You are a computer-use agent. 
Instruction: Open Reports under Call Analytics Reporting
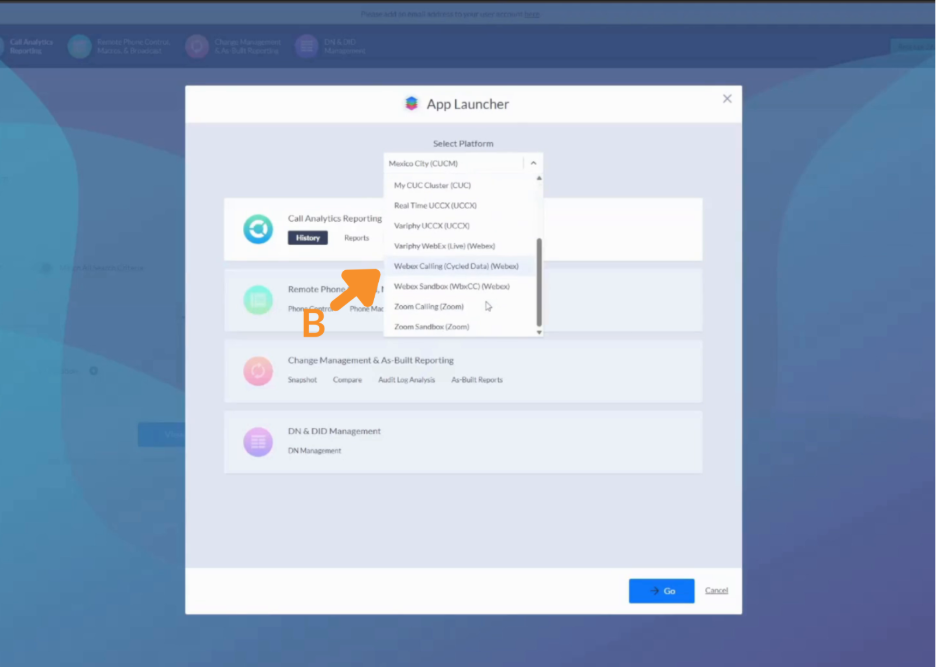pos(356,238)
